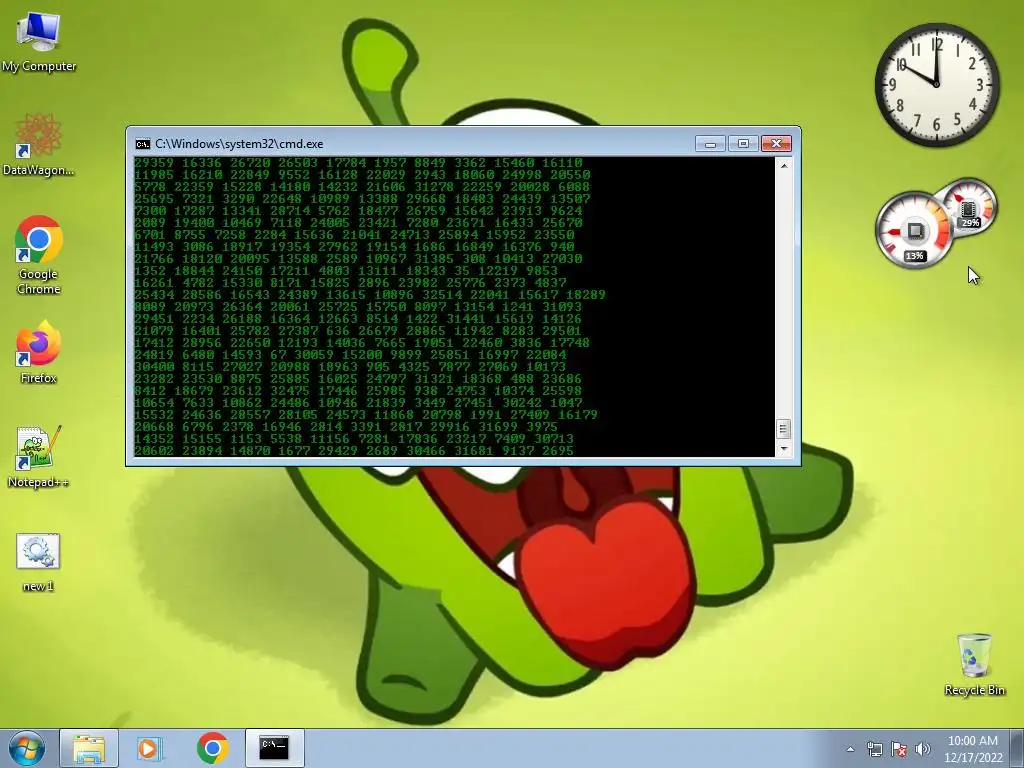Click the cmd scrollbar thumb
The height and width of the screenshot is (768, 1024).
click(784, 429)
